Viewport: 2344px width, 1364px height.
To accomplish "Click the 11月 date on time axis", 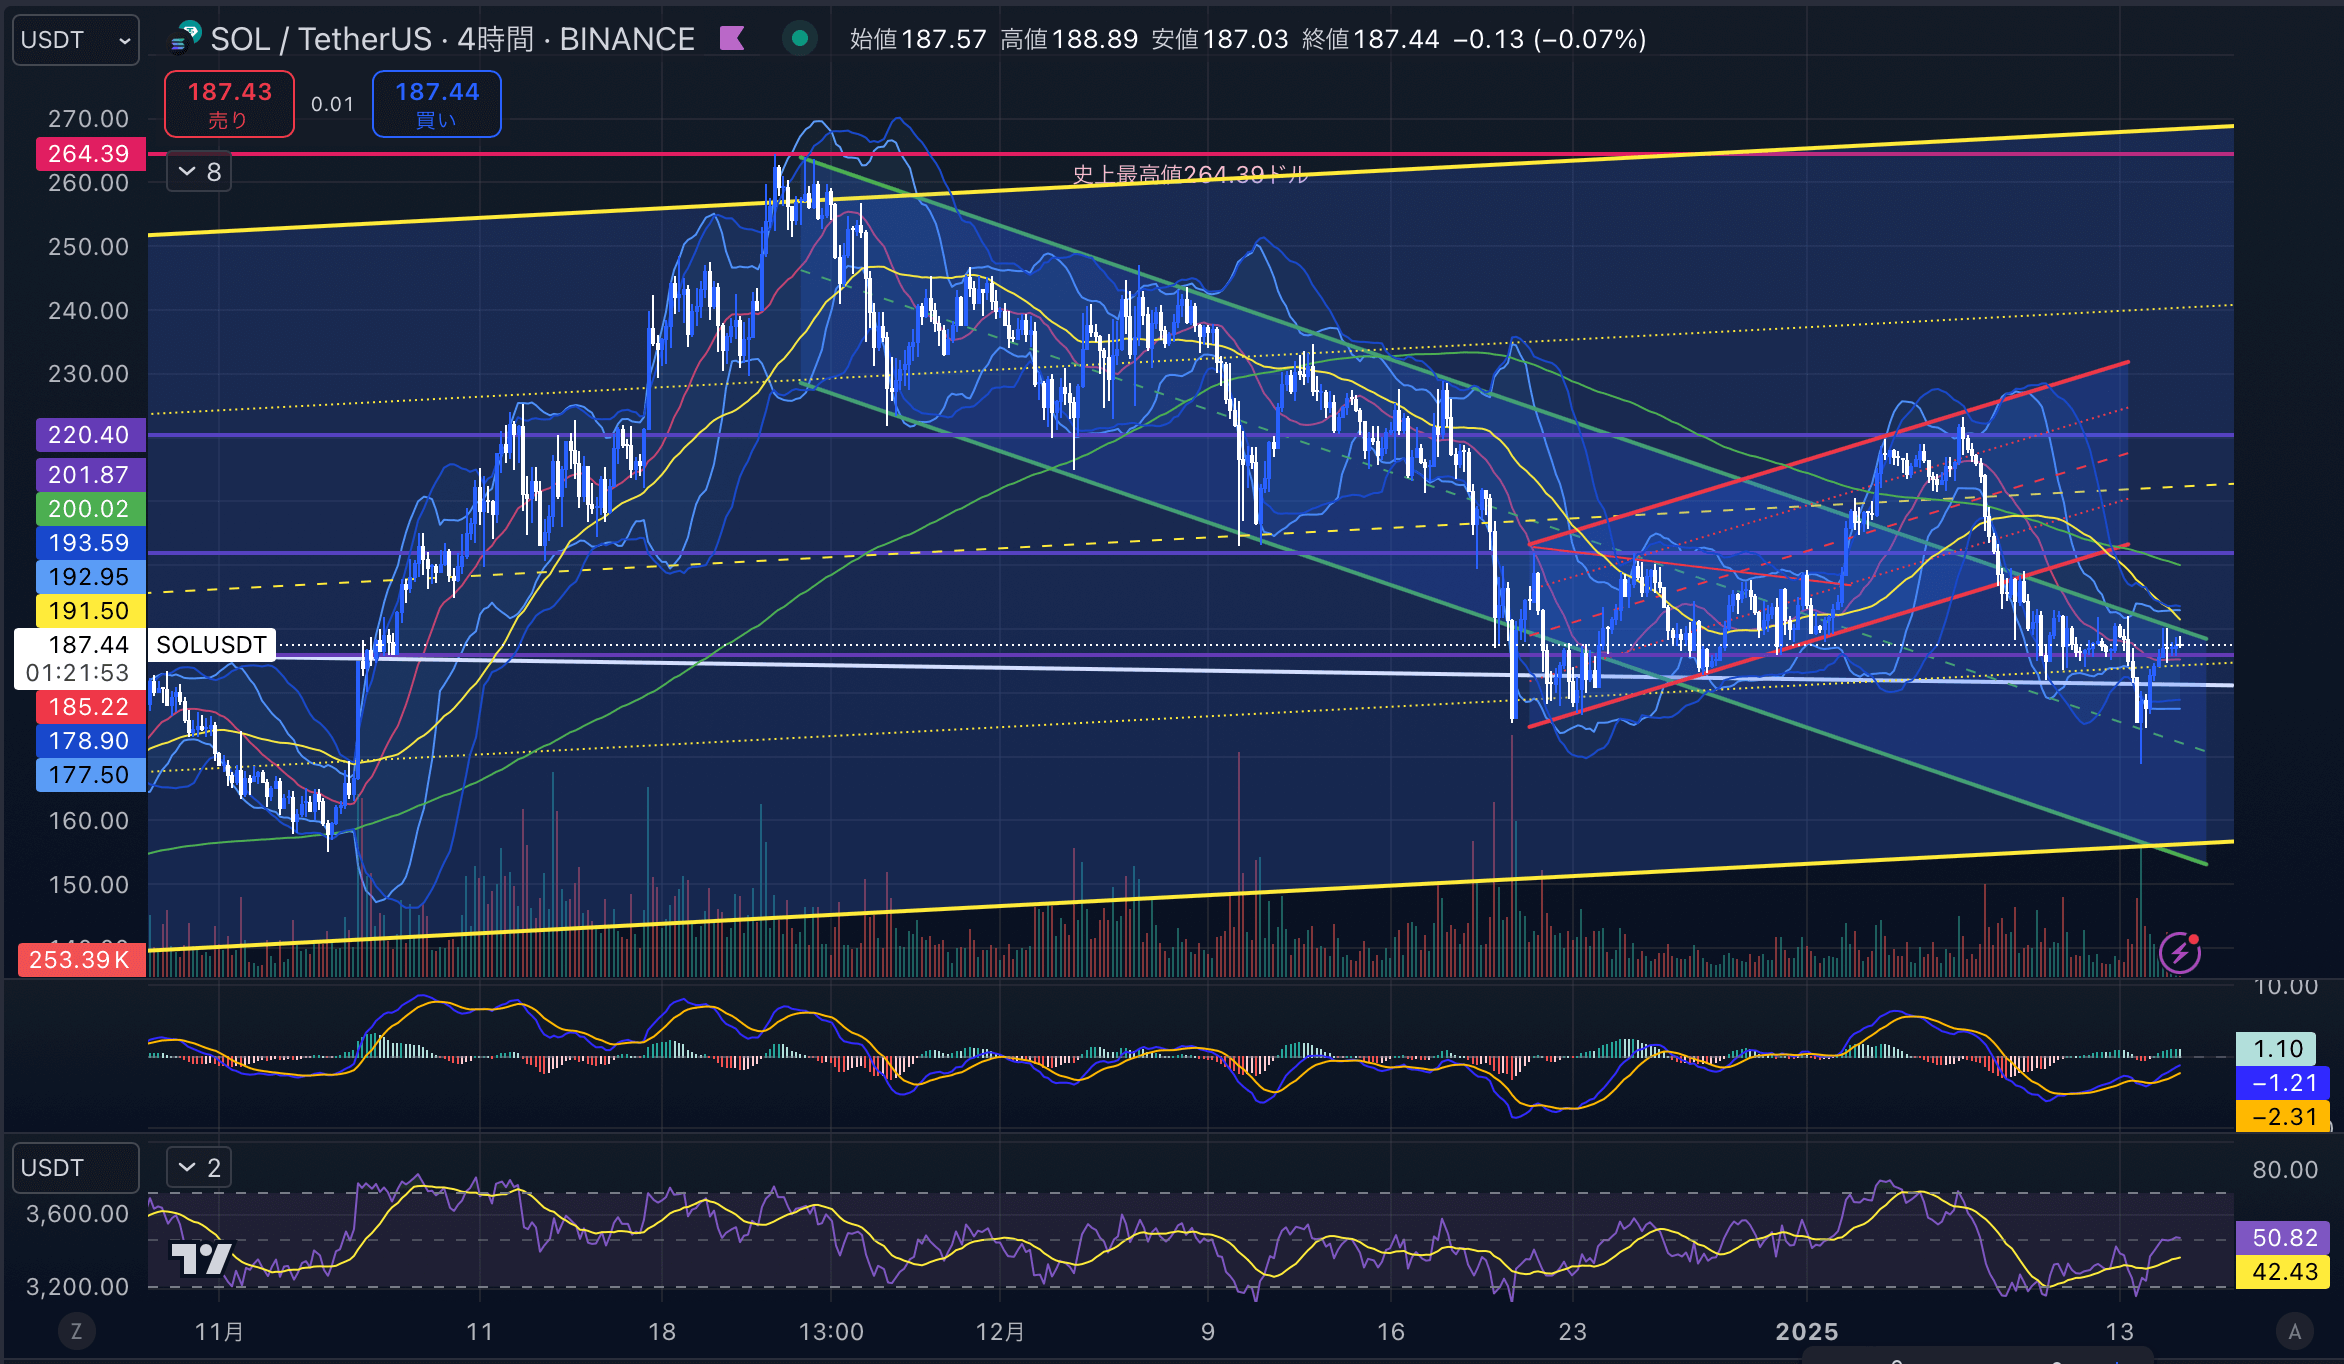I will point(219,1332).
